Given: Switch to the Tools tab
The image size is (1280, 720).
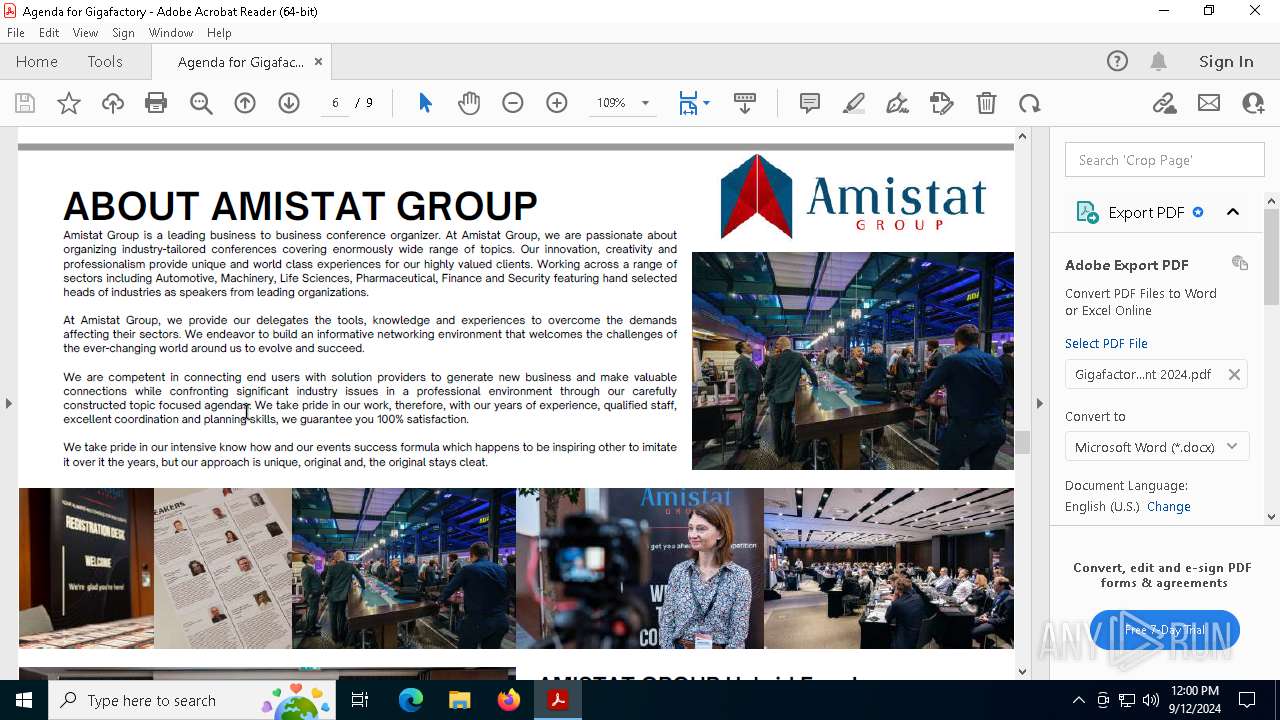Looking at the screenshot, I should click(x=105, y=61).
